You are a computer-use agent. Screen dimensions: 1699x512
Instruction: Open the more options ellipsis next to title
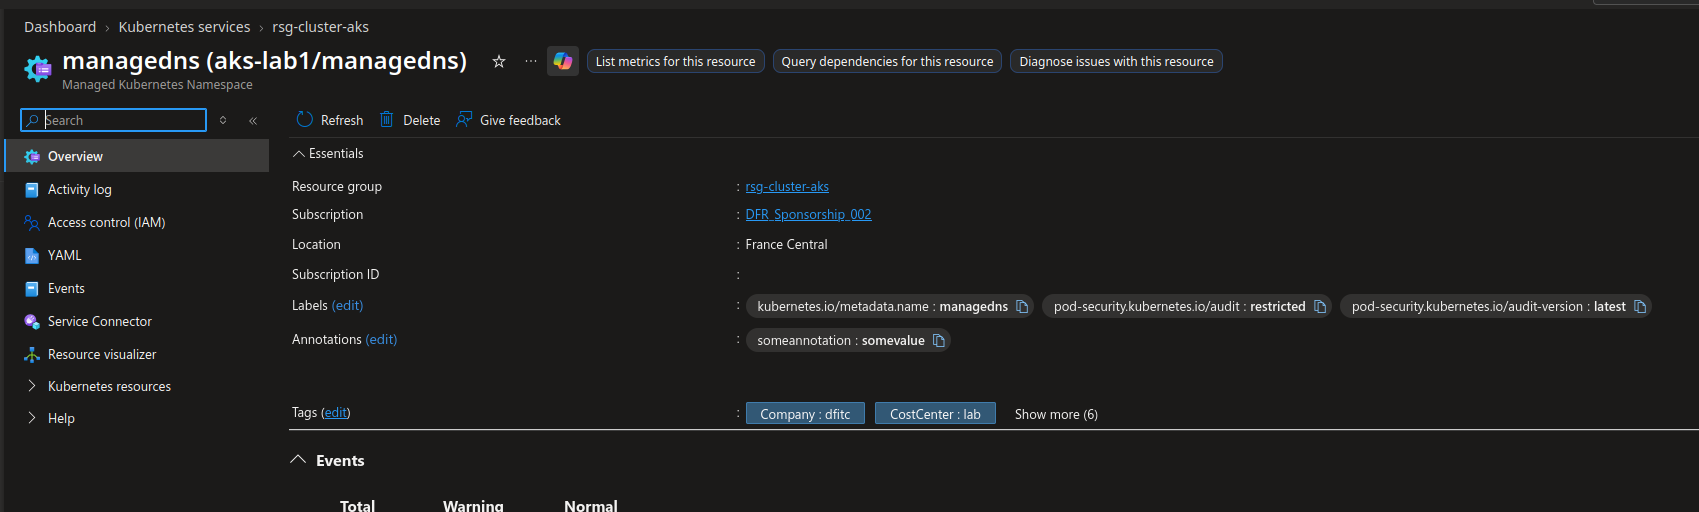tap(531, 61)
